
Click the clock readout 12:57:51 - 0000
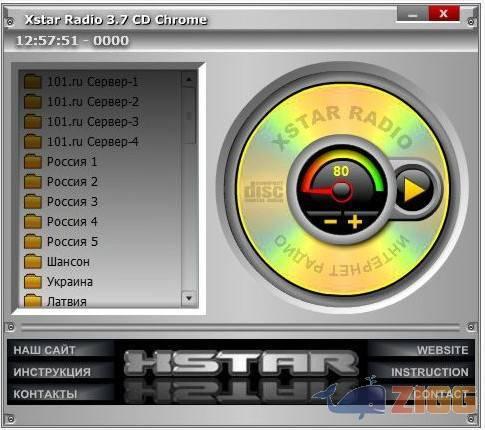coord(72,41)
